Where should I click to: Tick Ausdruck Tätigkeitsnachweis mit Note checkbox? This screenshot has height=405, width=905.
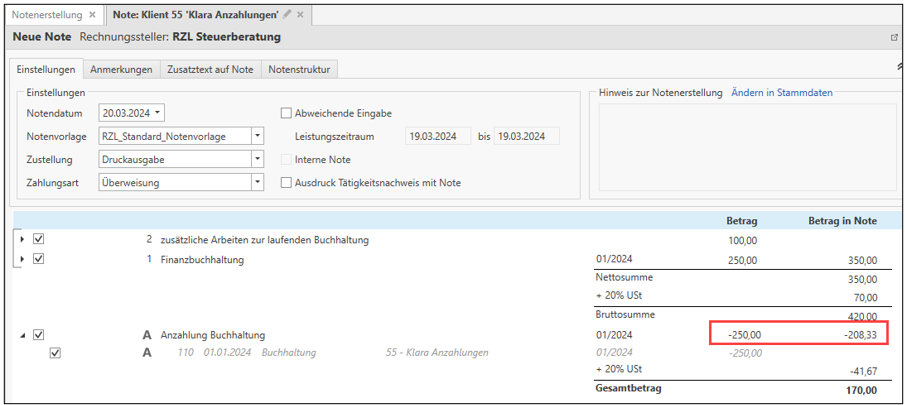(x=286, y=183)
